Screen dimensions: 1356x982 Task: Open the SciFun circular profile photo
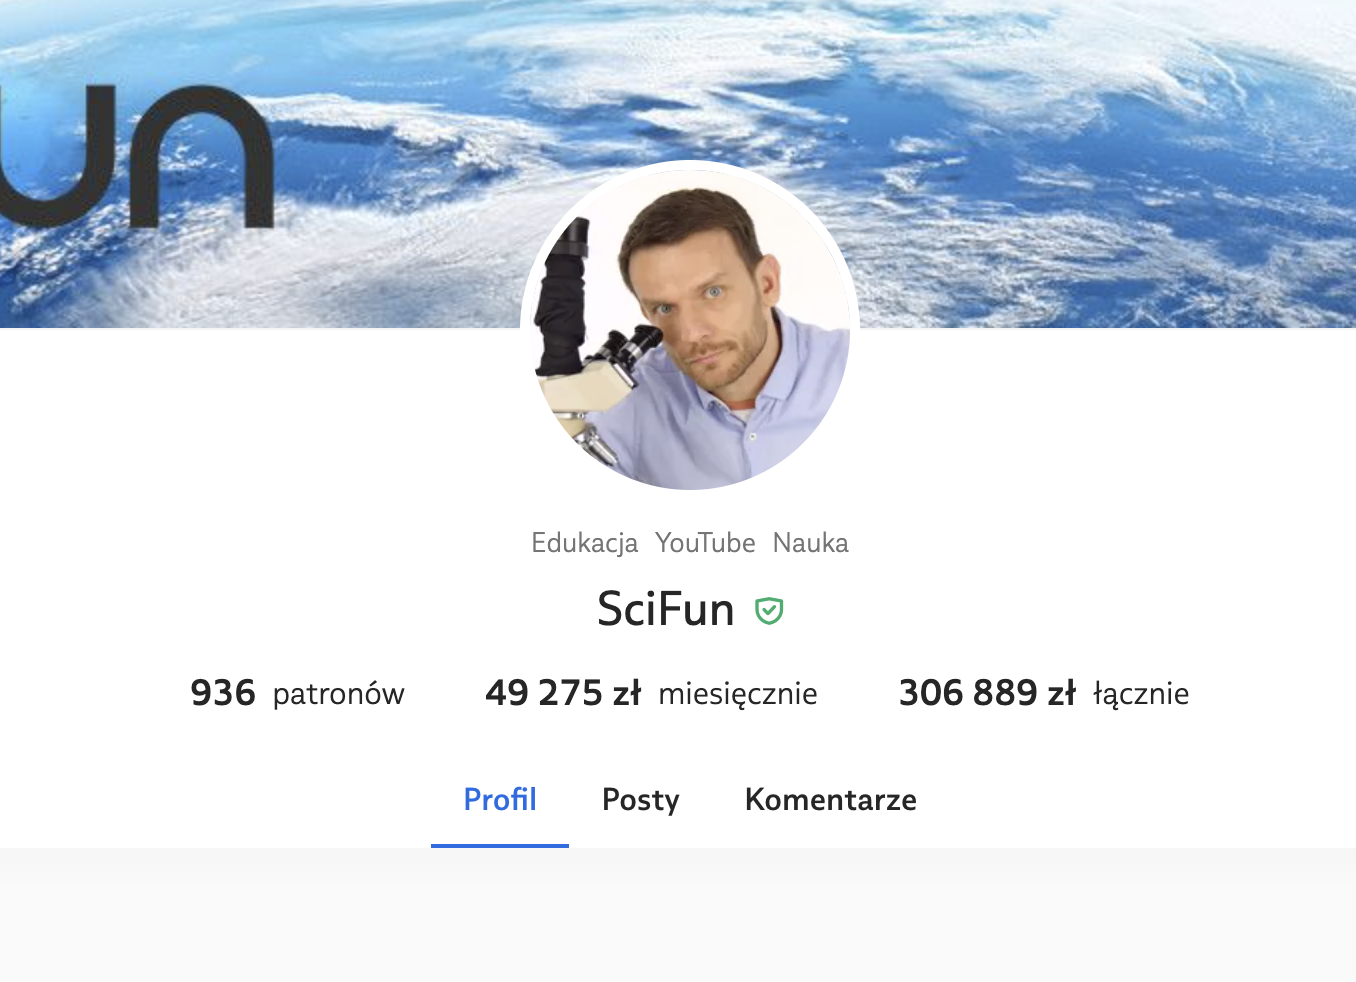[x=690, y=325]
